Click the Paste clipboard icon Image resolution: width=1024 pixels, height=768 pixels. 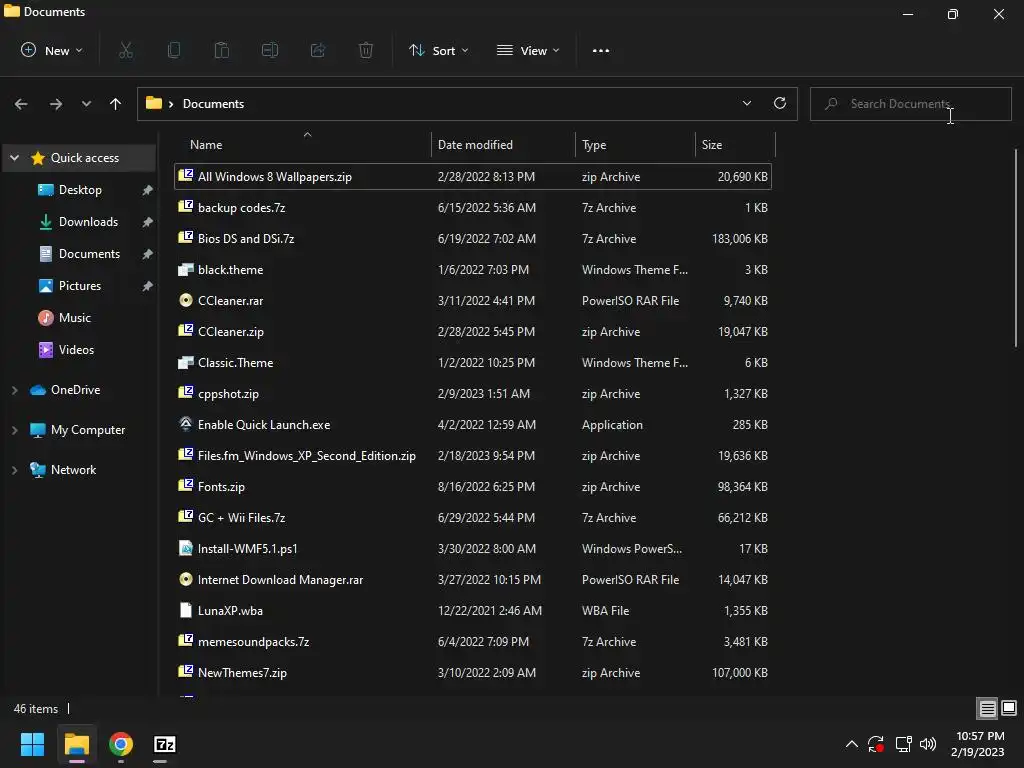[x=222, y=50]
